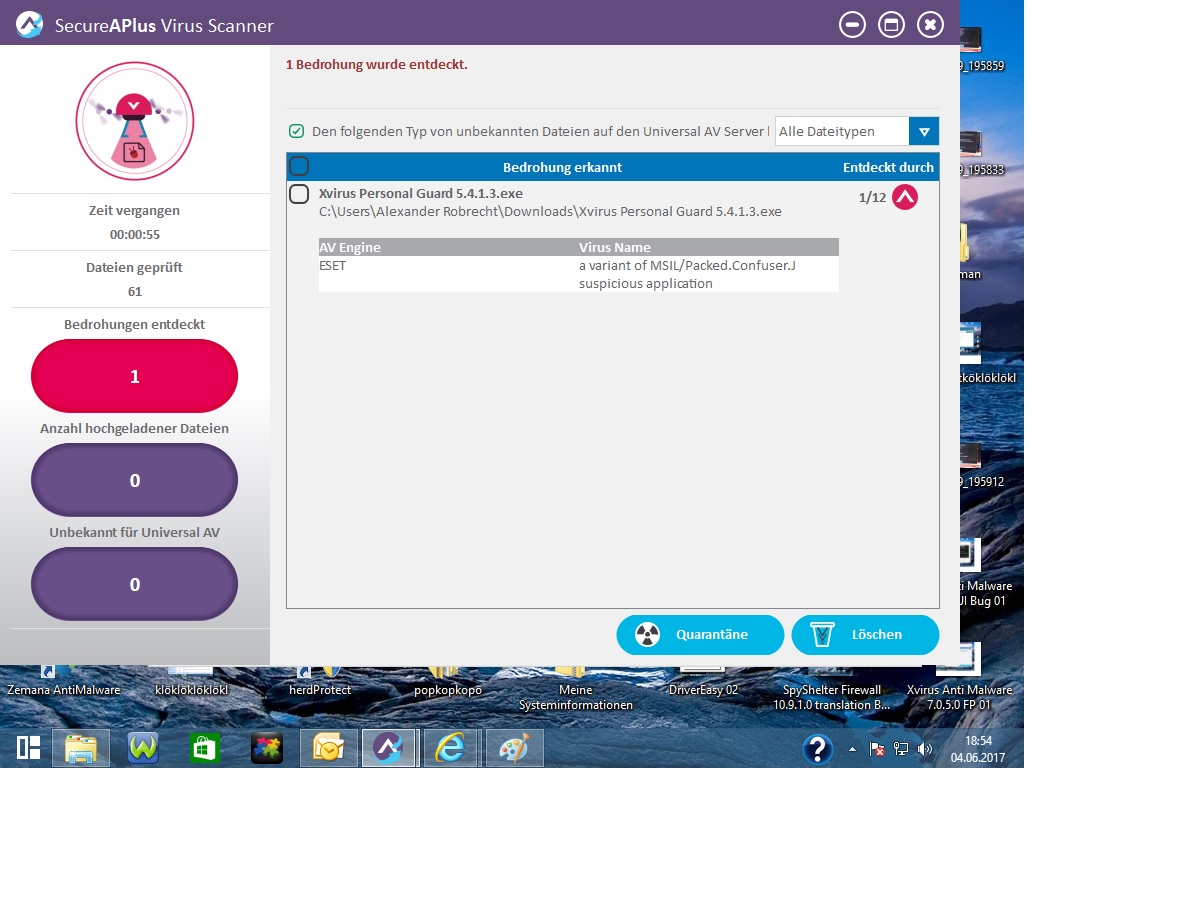The image size is (1192, 900).
Task: Open Zemana AntiMalware desktop shortcut
Action: [64, 682]
